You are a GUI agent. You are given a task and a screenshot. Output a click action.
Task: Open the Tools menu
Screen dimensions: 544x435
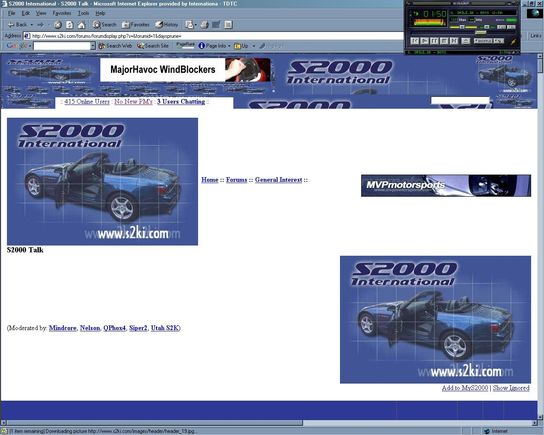[x=83, y=13]
